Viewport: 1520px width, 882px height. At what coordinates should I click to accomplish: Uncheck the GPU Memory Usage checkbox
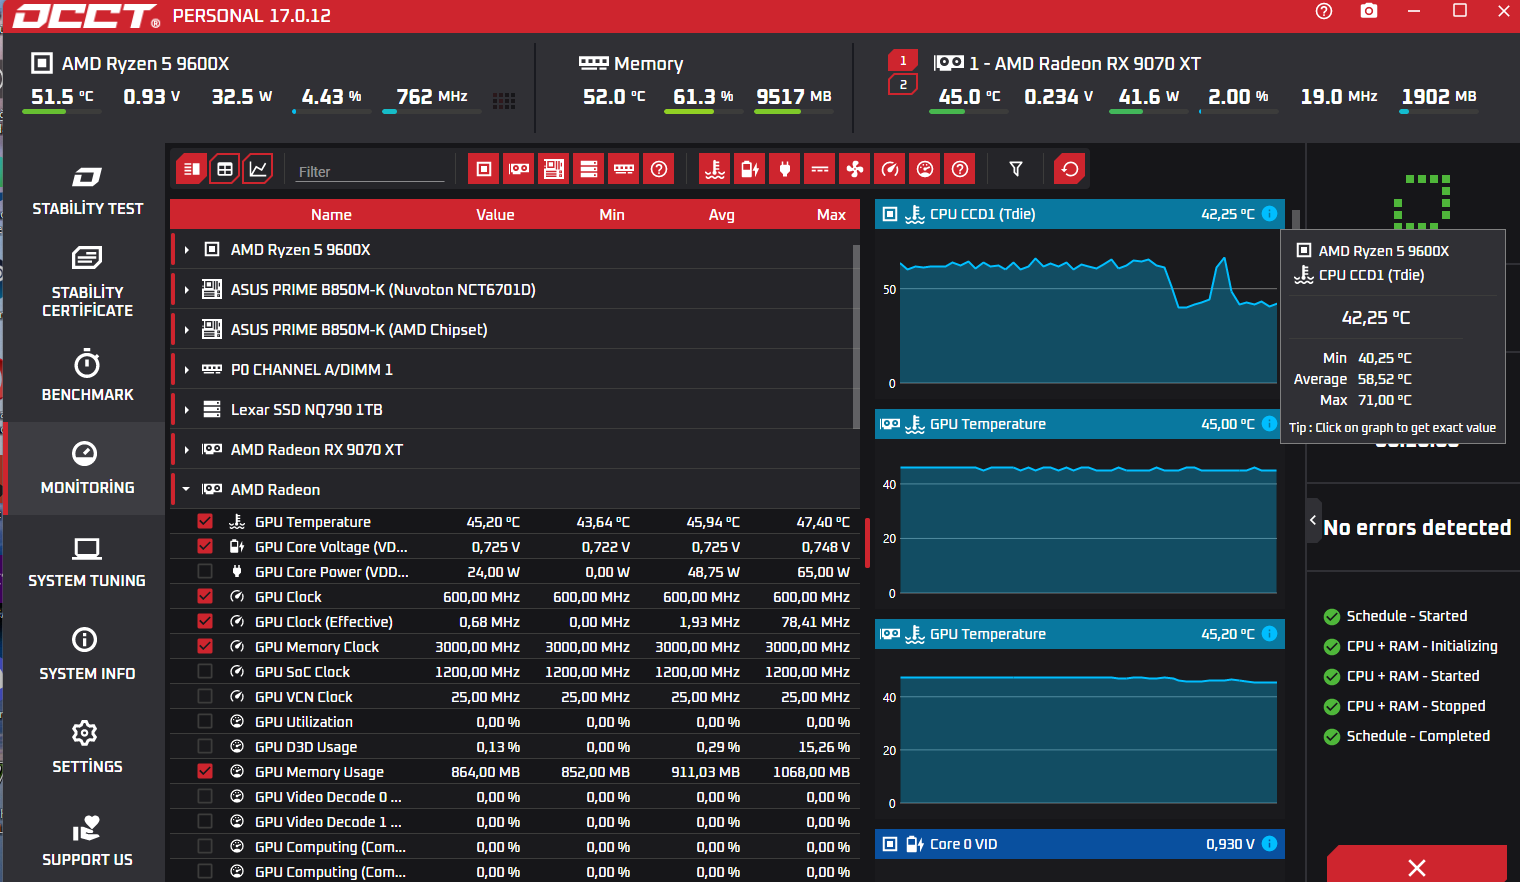(x=205, y=771)
